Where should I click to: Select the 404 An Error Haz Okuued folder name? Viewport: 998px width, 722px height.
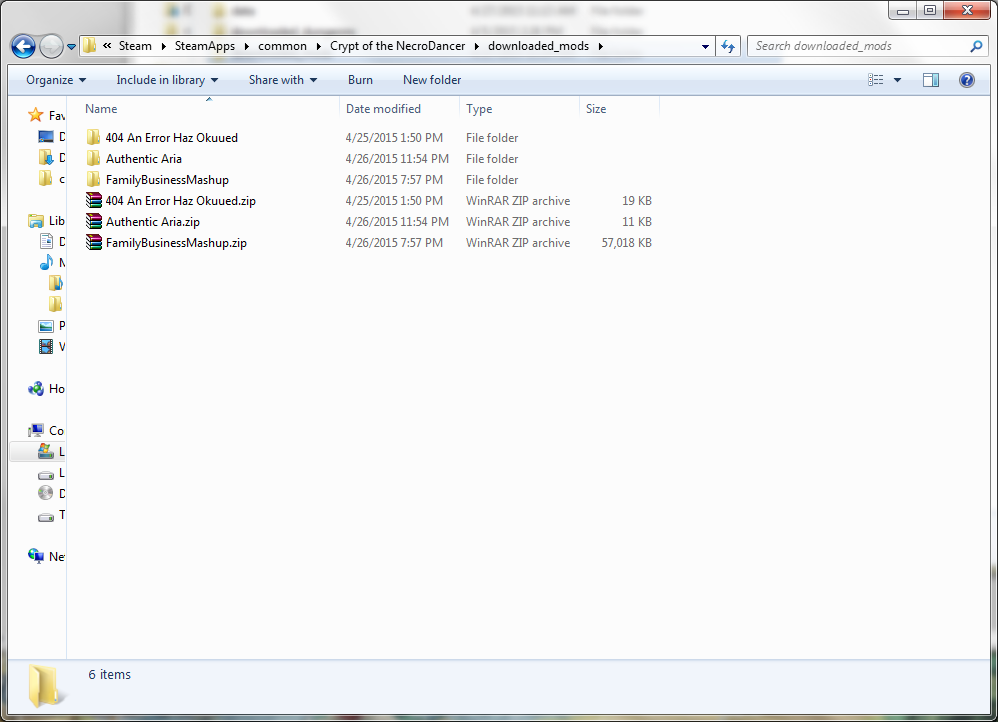point(171,138)
